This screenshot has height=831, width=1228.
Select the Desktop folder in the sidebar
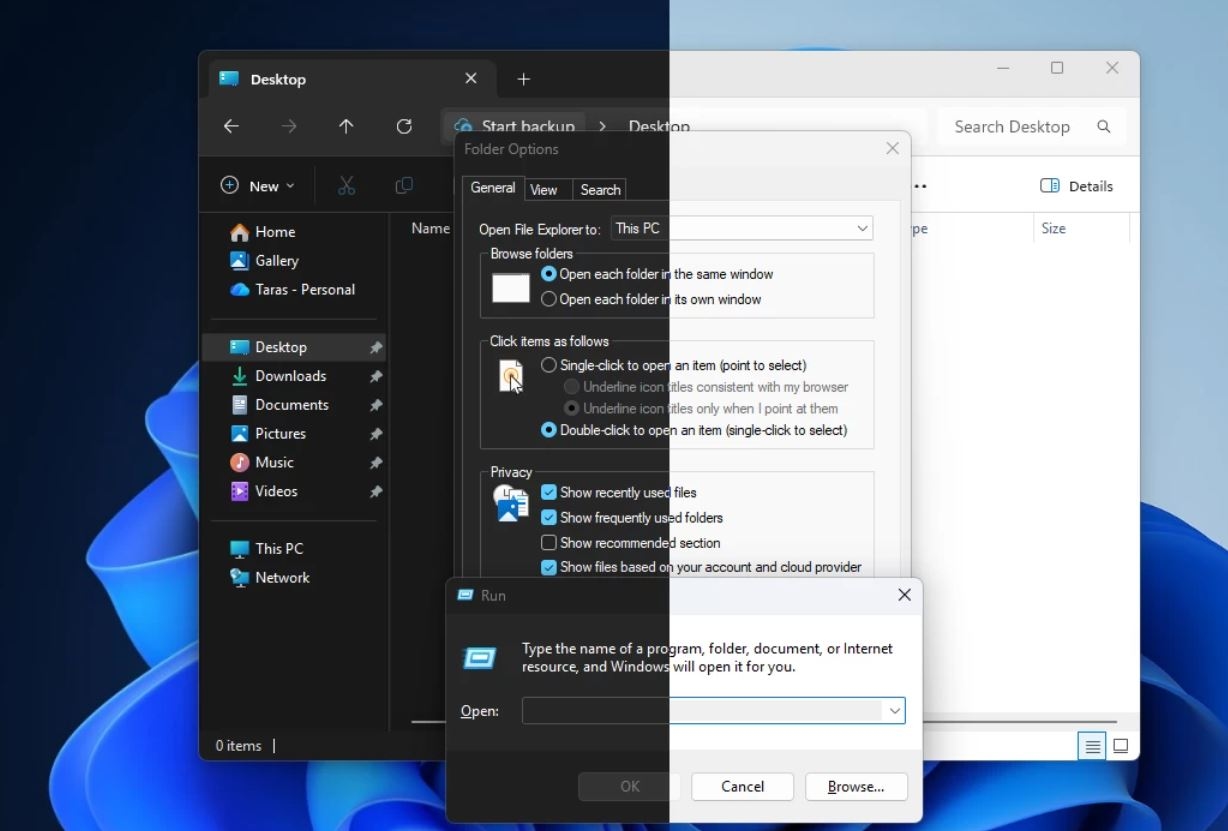tap(294, 347)
